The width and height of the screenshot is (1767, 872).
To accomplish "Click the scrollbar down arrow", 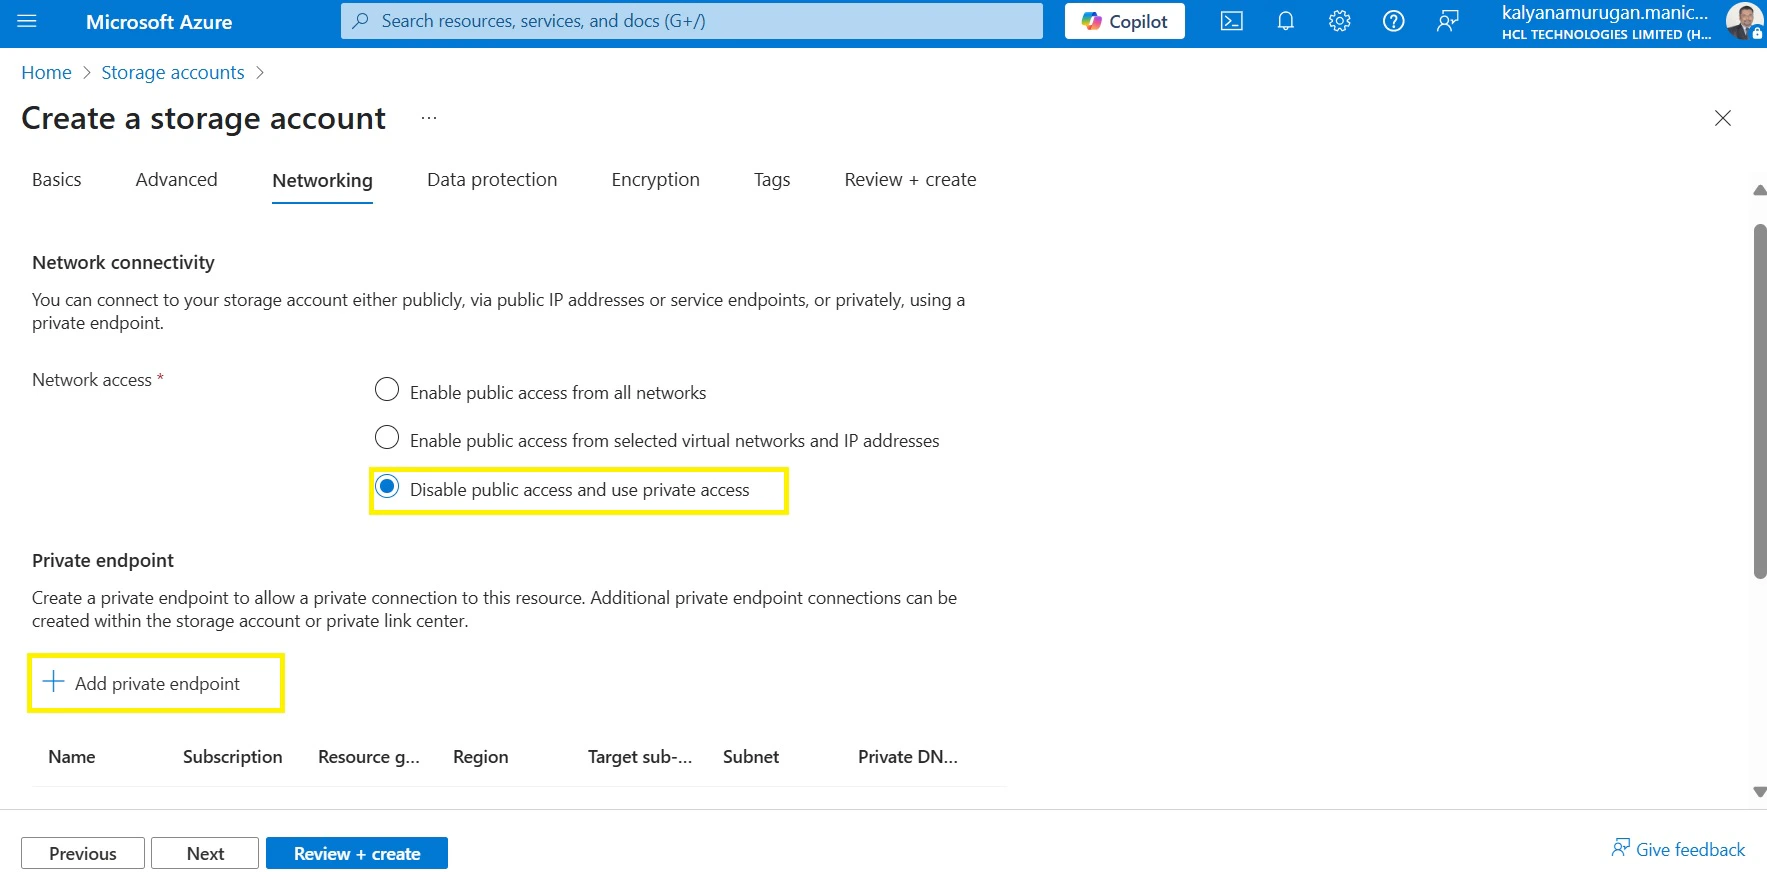I will (x=1760, y=792).
